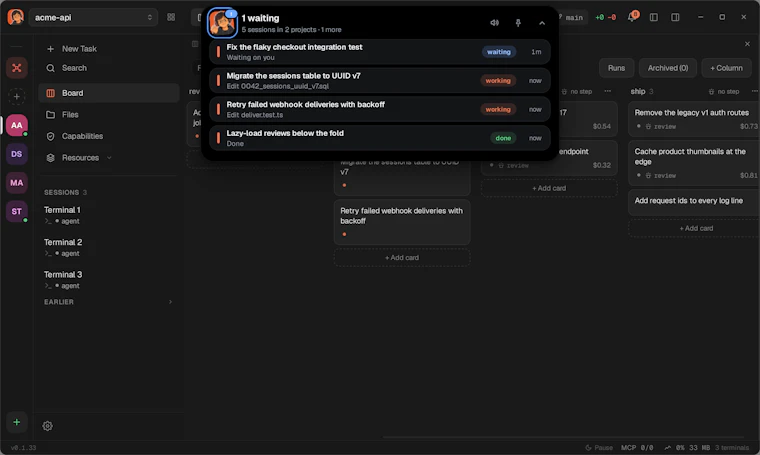Add a workspace with the dashed plus circle
This screenshot has height=455, width=760.
click(x=16, y=96)
